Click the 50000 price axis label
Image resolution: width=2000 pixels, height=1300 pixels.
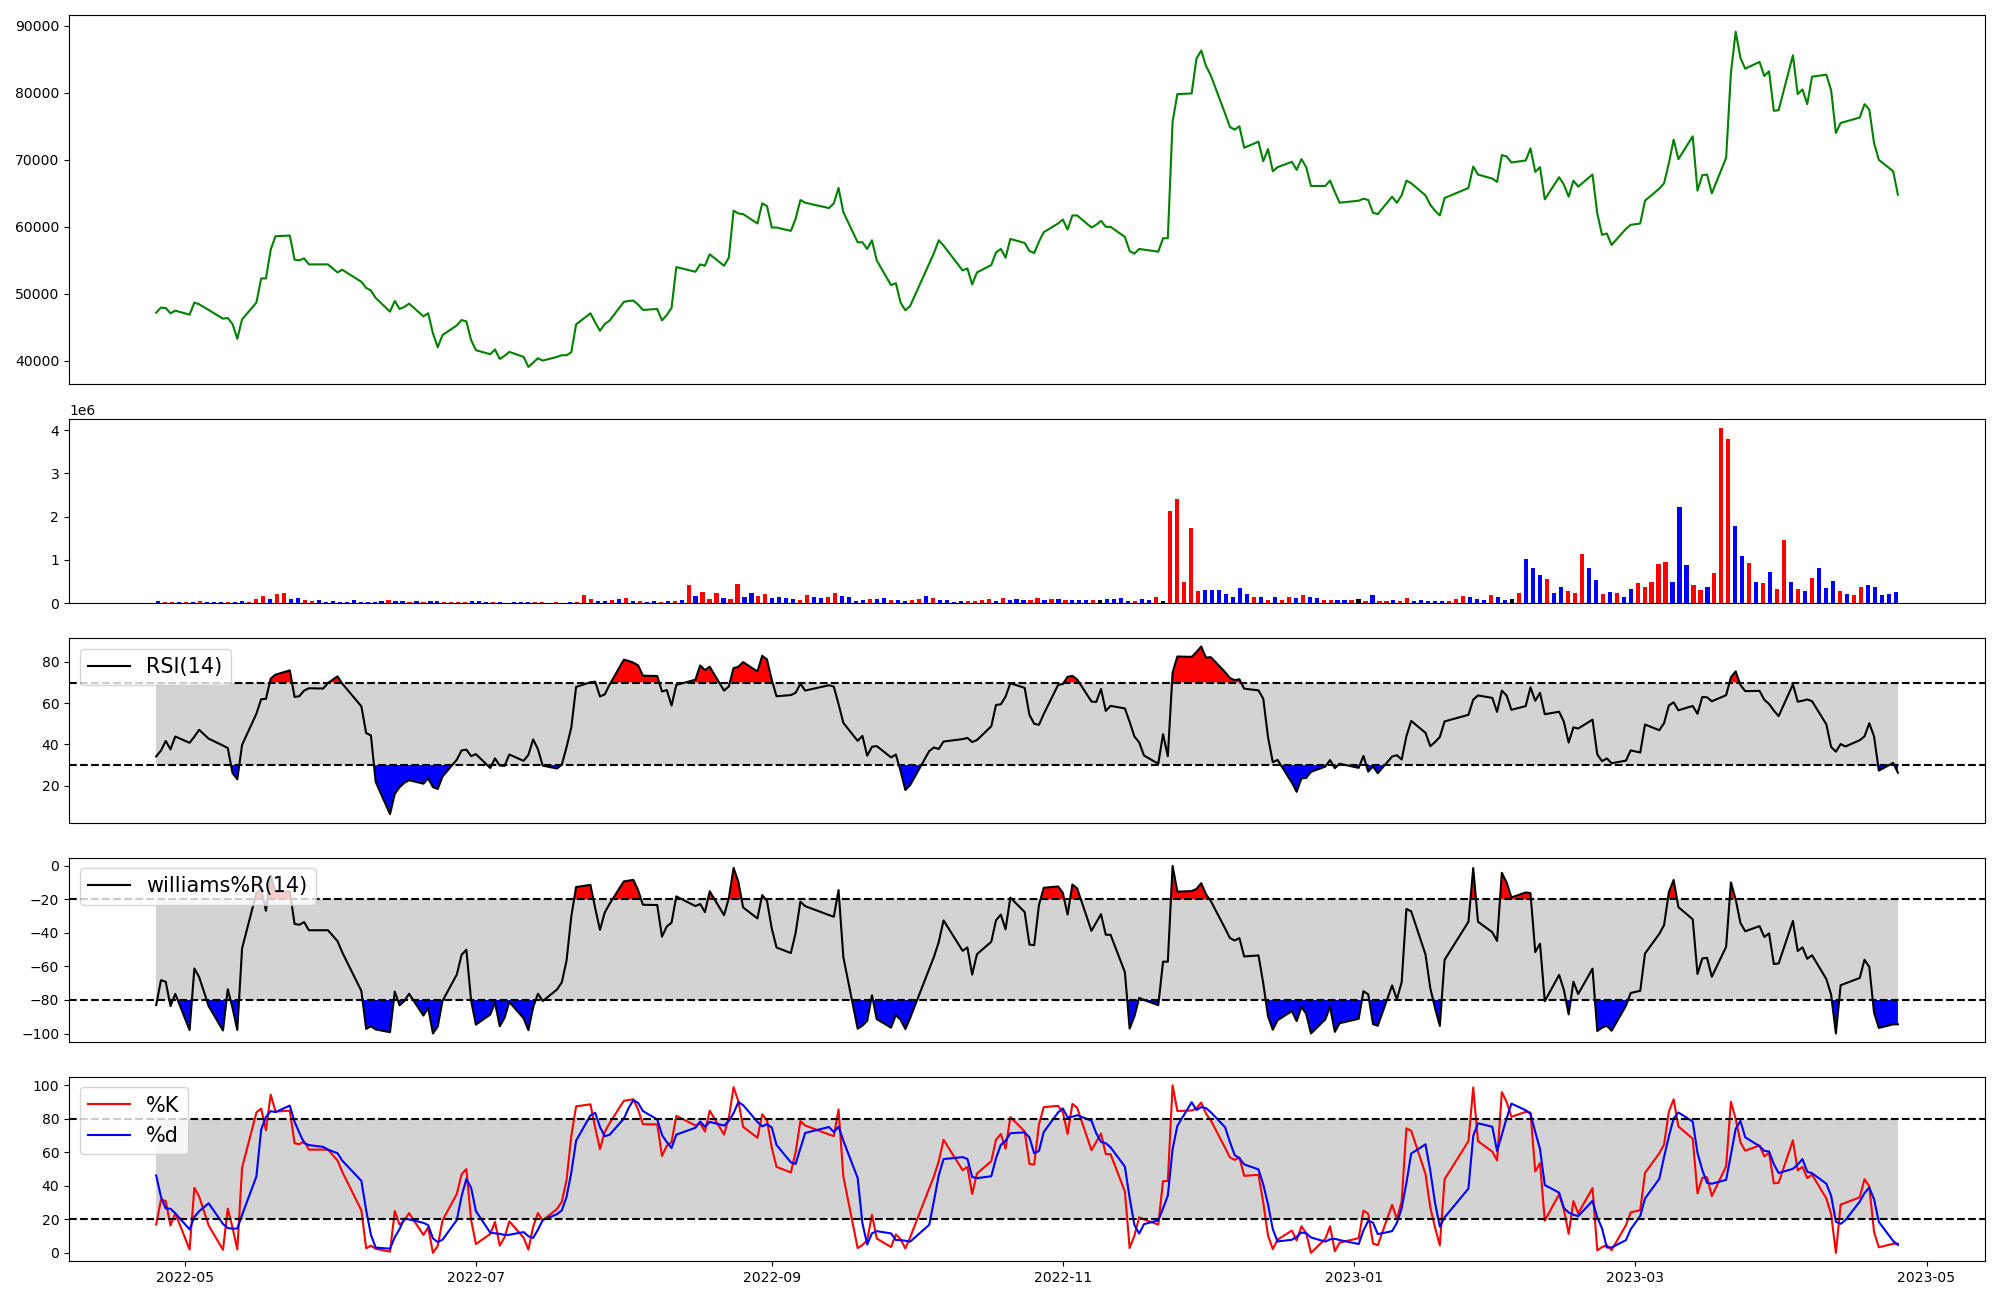click(38, 294)
